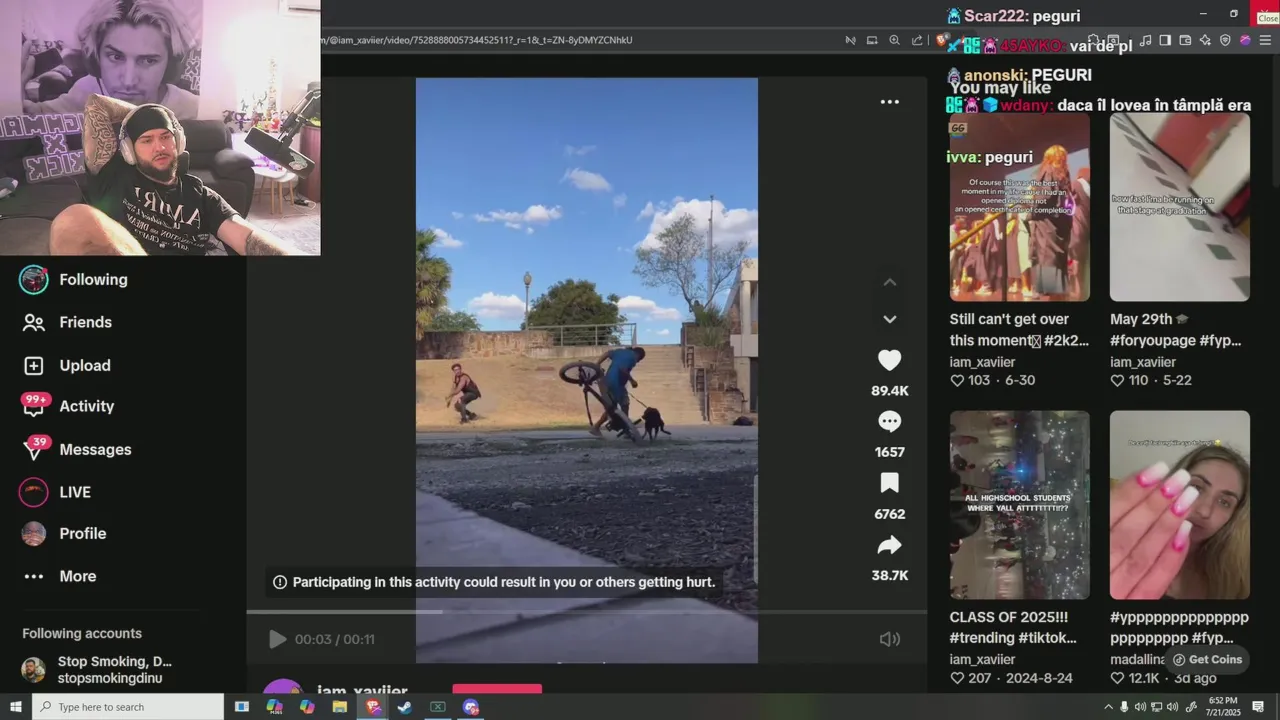
Task: Toggle the browser sidebar panel icon
Action: (x=1165, y=40)
